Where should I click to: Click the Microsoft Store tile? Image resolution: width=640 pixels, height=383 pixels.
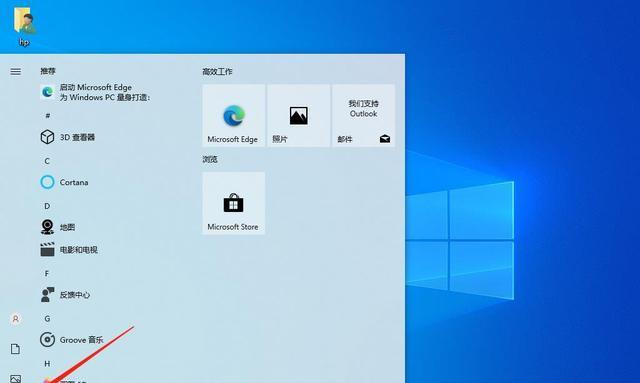coord(233,203)
